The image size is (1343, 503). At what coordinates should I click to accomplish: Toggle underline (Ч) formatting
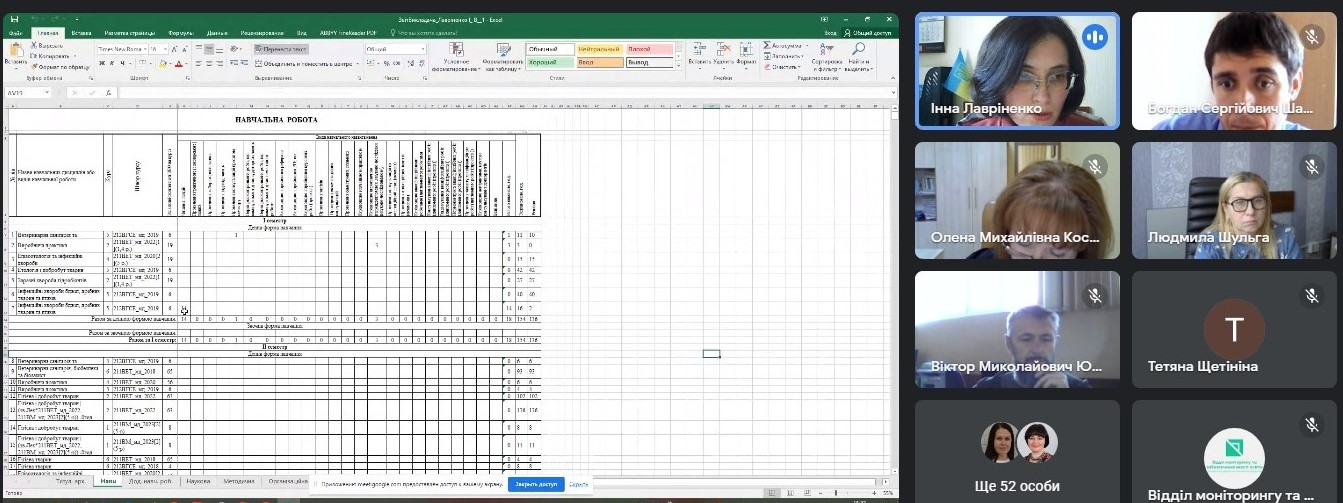[122, 63]
